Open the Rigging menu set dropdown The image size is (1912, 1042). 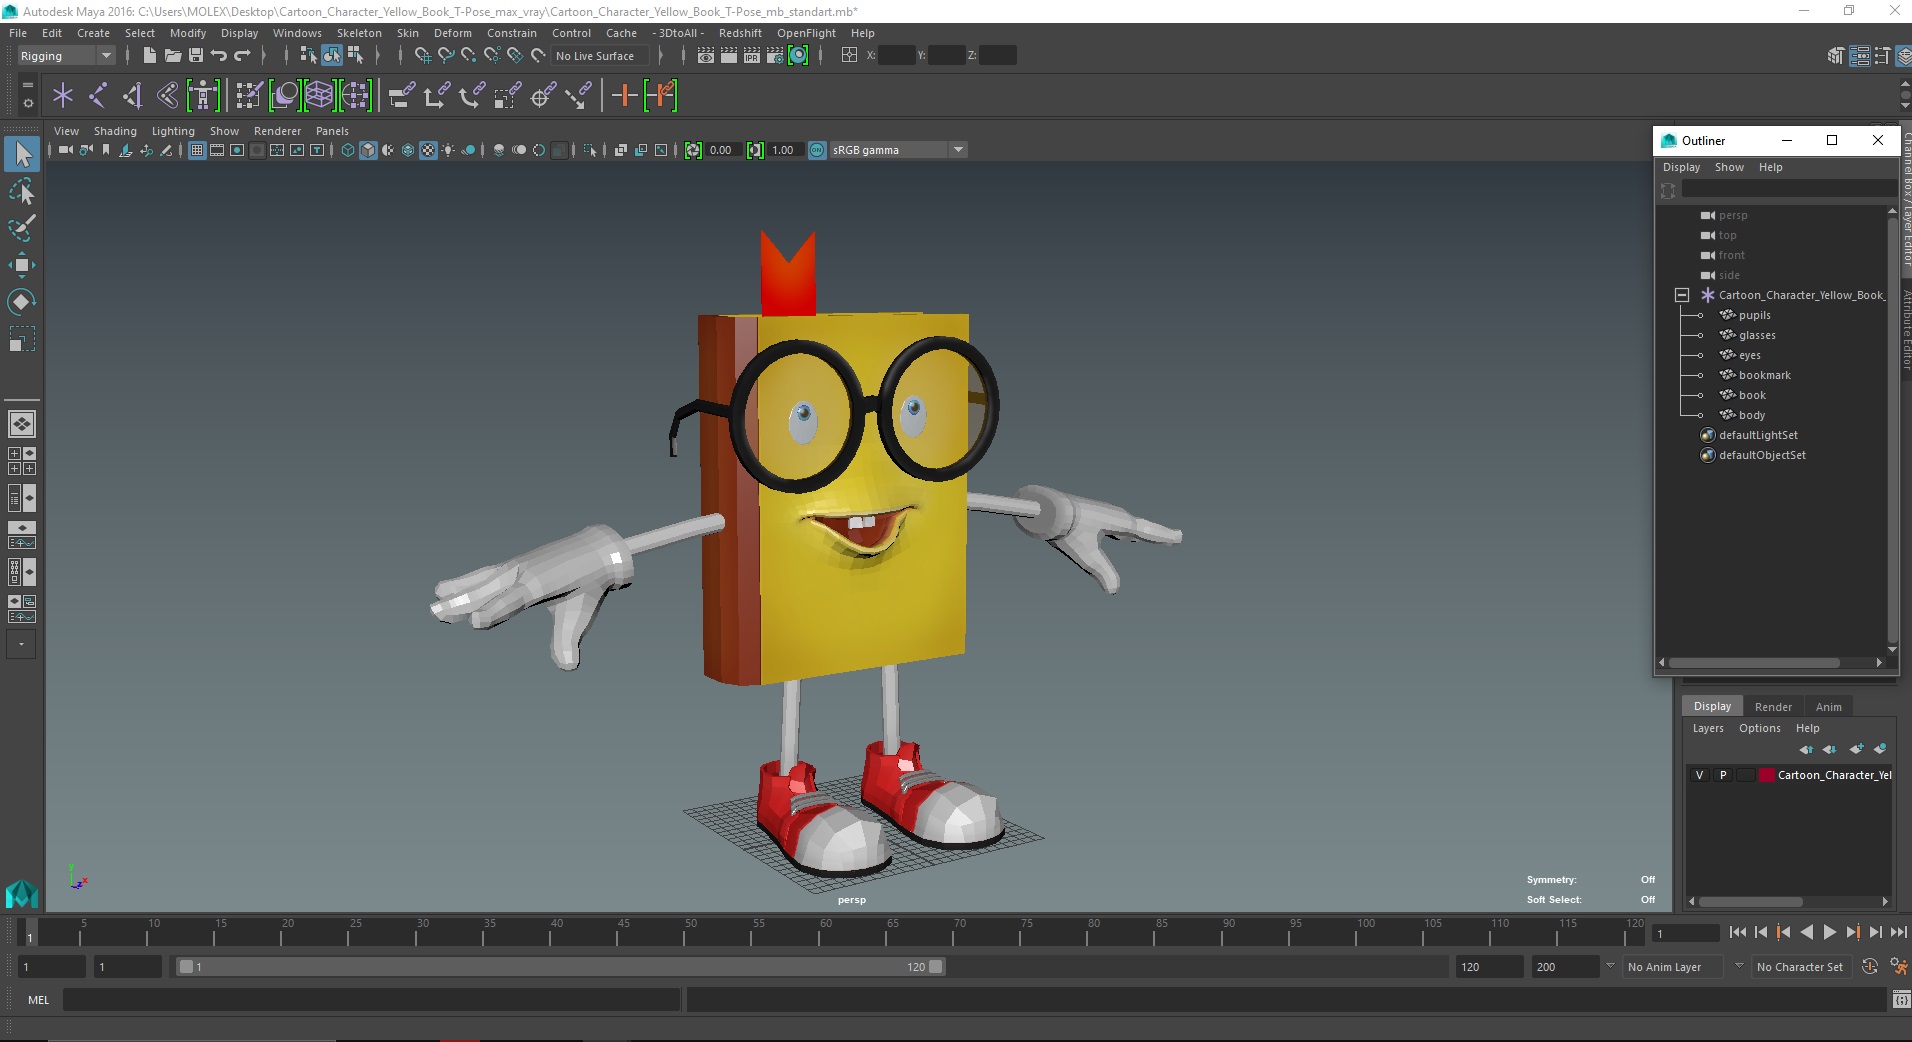[x=66, y=56]
